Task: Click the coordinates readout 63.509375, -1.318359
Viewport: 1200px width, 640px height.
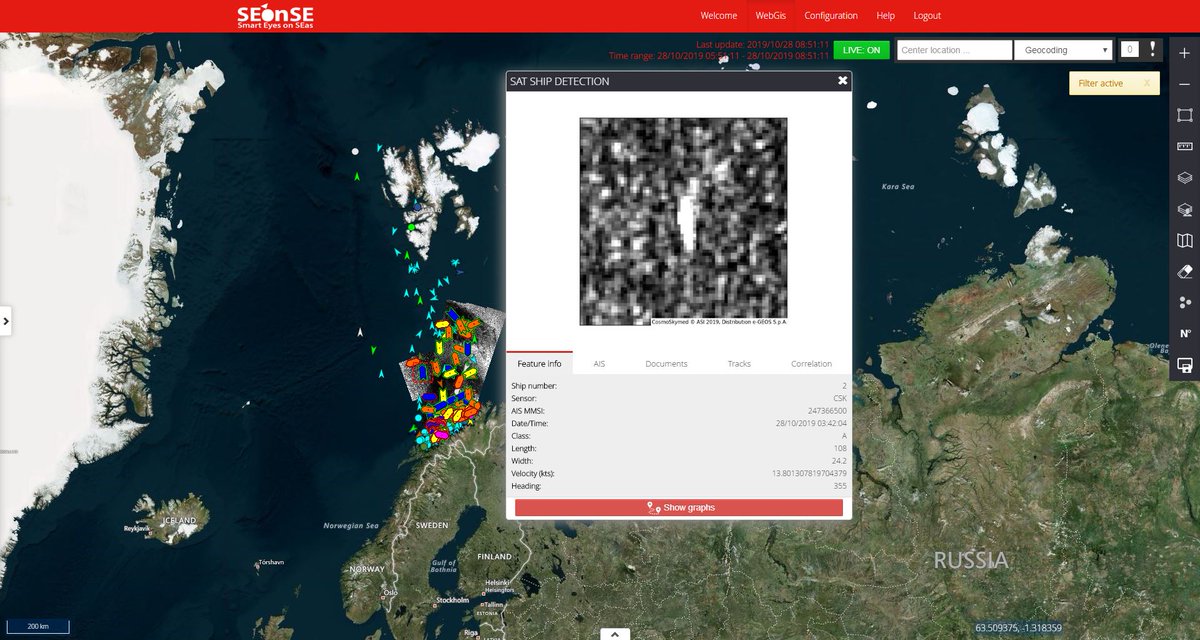Action: [x=1018, y=628]
